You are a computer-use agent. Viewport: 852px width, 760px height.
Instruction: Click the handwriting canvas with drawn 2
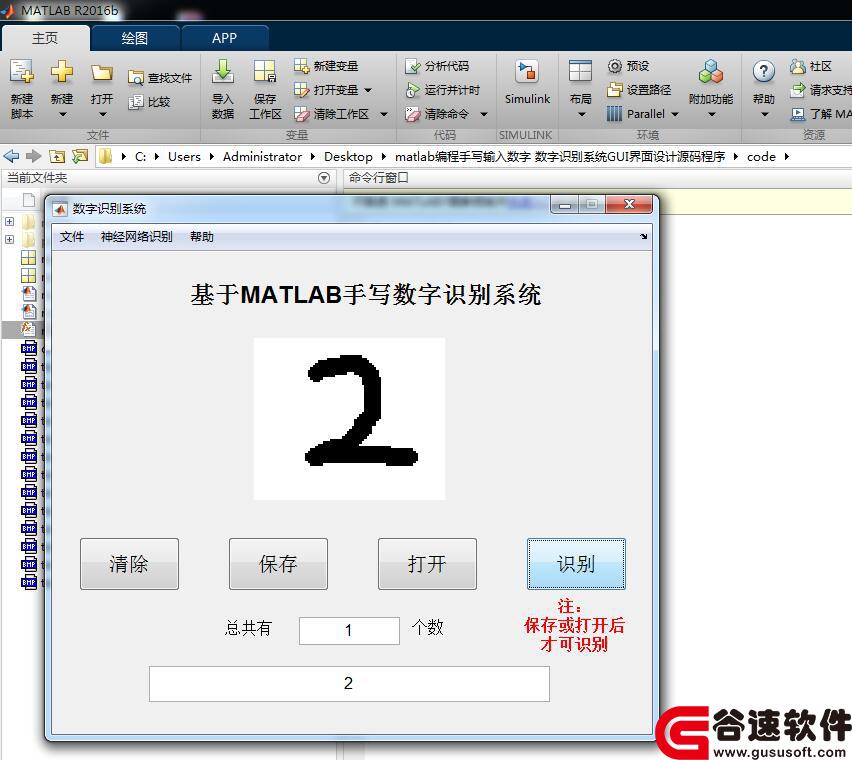click(x=349, y=419)
